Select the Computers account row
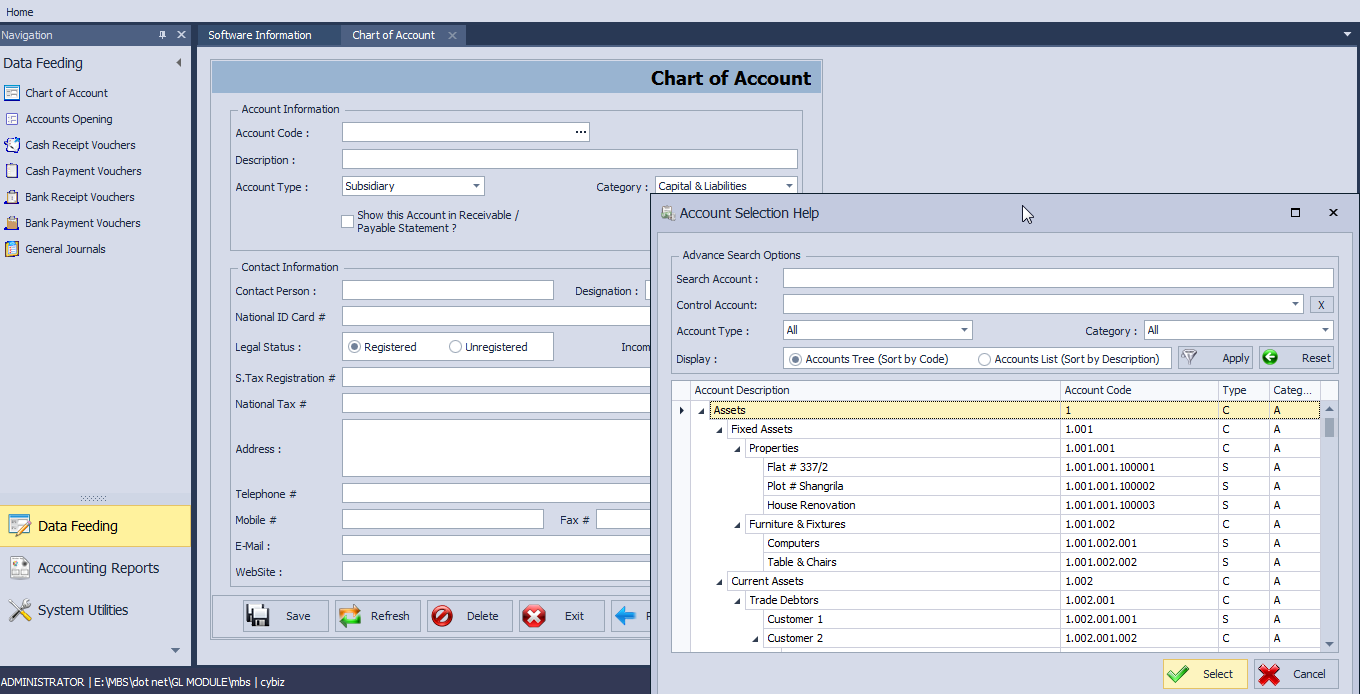 tap(1005, 543)
